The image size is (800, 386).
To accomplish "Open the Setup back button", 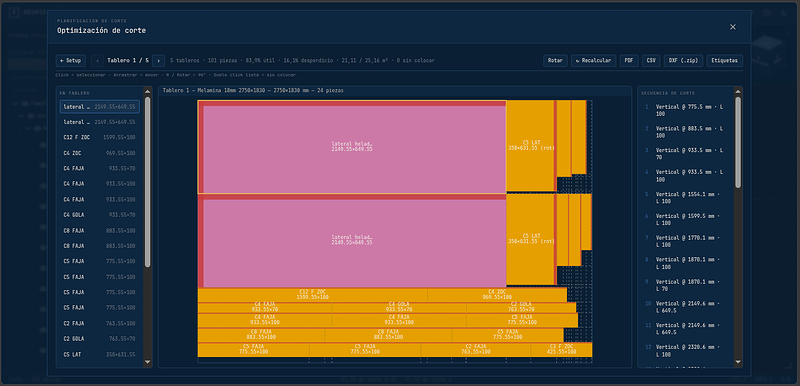I will (x=71, y=61).
